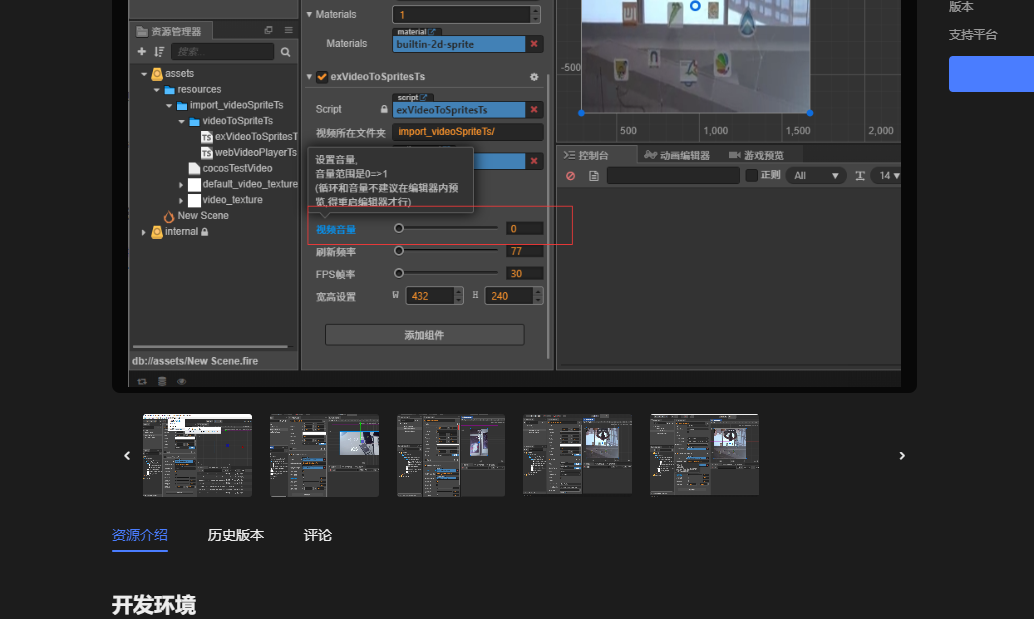This screenshot has width=1034, height=619.
Task: Click the add asset plus icon
Action: (141, 51)
